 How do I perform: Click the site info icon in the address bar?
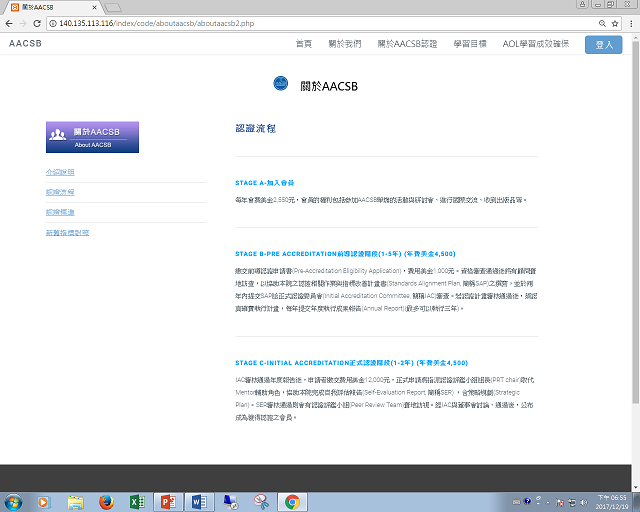tap(53, 23)
